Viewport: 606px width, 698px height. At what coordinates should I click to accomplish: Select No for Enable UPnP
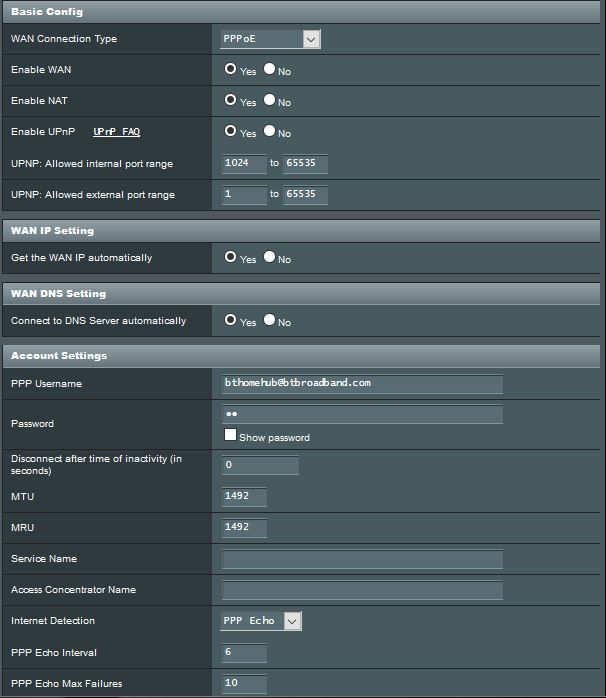pos(269,130)
